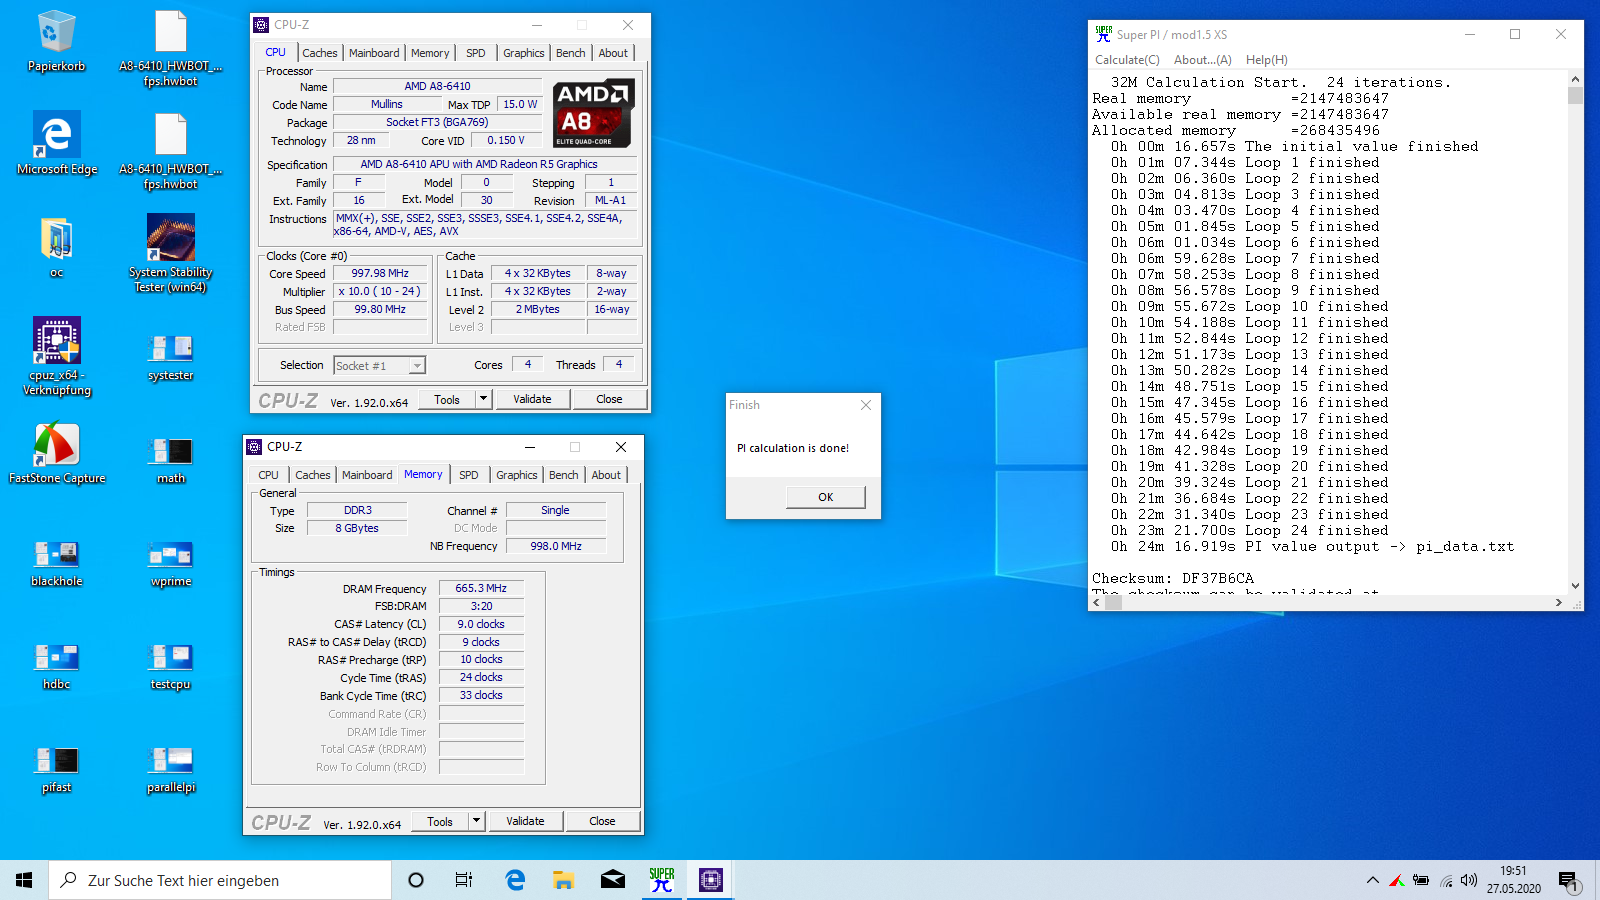This screenshot has height=900, width=1600.
Task: Open the Mail app on the taskbar
Action: (x=613, y=880)
